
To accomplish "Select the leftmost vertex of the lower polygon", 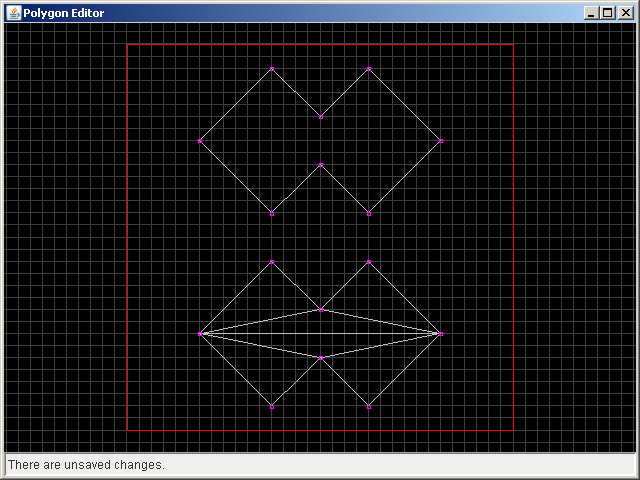I will (200, 333).
